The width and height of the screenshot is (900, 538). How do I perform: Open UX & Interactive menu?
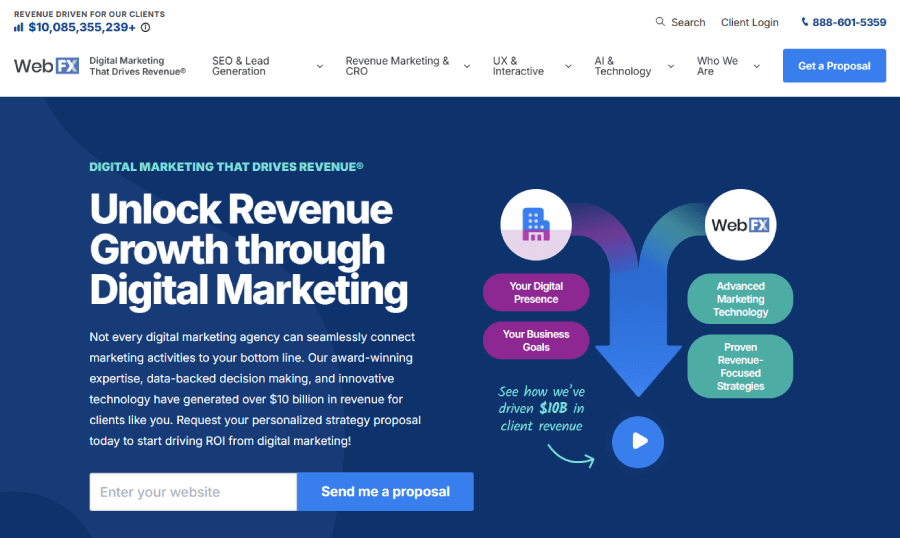point(518,66)
